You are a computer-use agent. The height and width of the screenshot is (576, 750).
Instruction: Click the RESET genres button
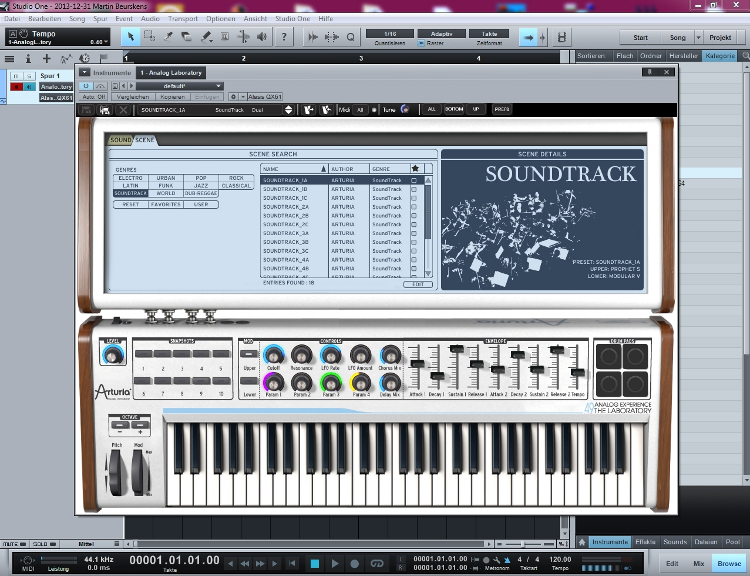pyautogui.click(x=131, y=204)
